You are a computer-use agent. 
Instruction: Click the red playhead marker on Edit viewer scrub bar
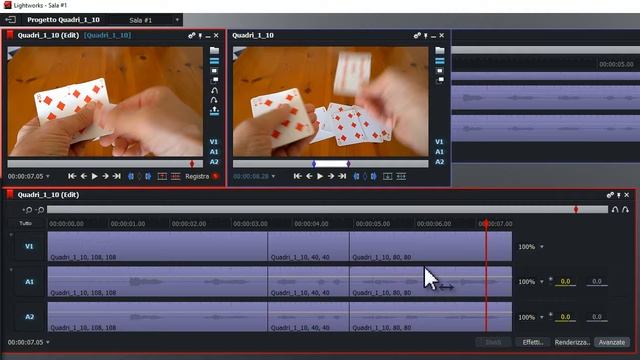click(x=192, y=164)
